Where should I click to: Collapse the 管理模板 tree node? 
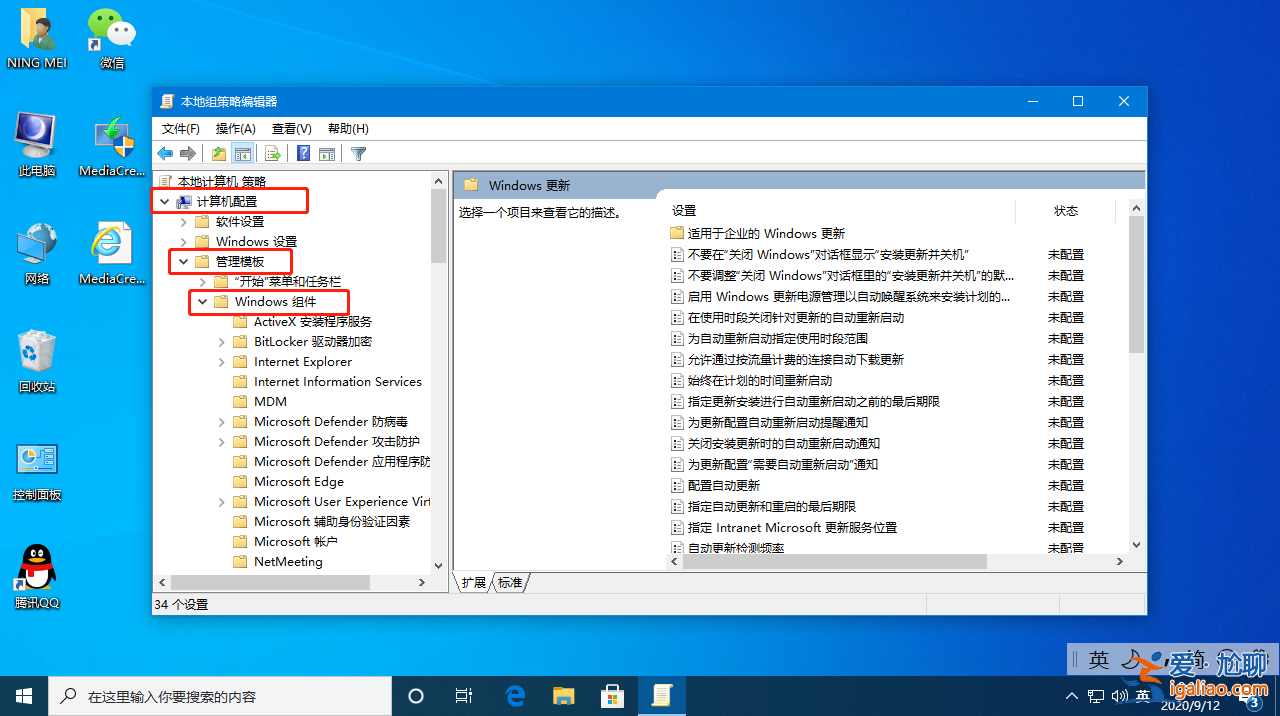point(183,261)
